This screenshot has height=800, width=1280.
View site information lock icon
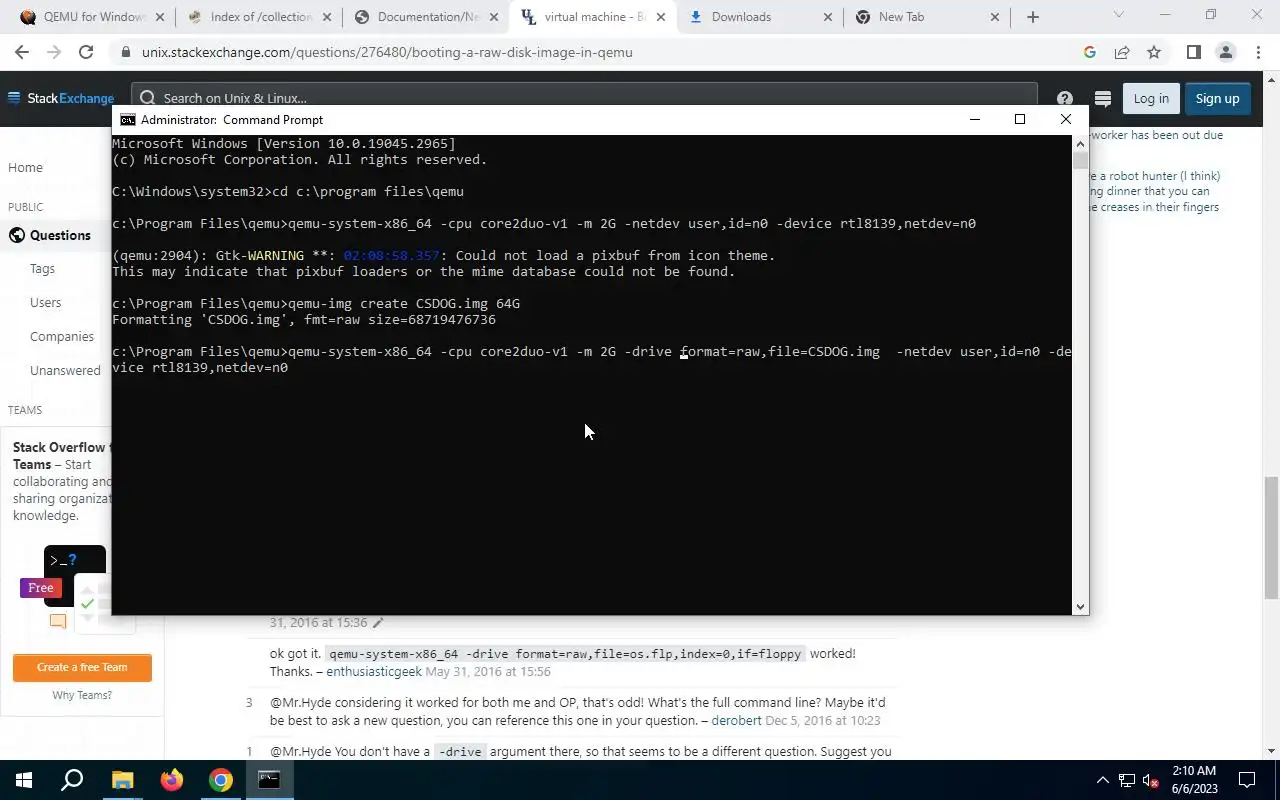(125, 52)
